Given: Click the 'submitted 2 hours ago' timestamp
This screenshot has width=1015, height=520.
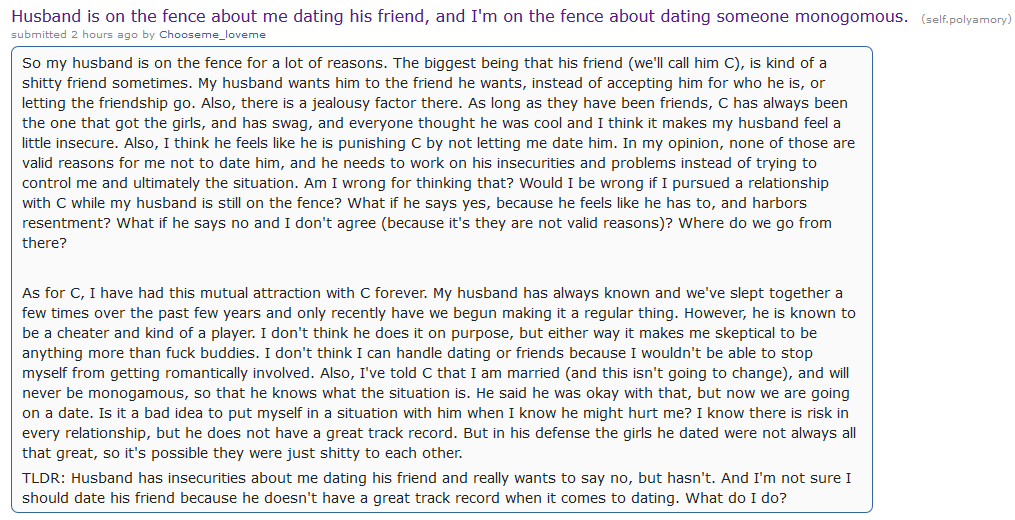Looking at the screenshot, I should (74, 34).
